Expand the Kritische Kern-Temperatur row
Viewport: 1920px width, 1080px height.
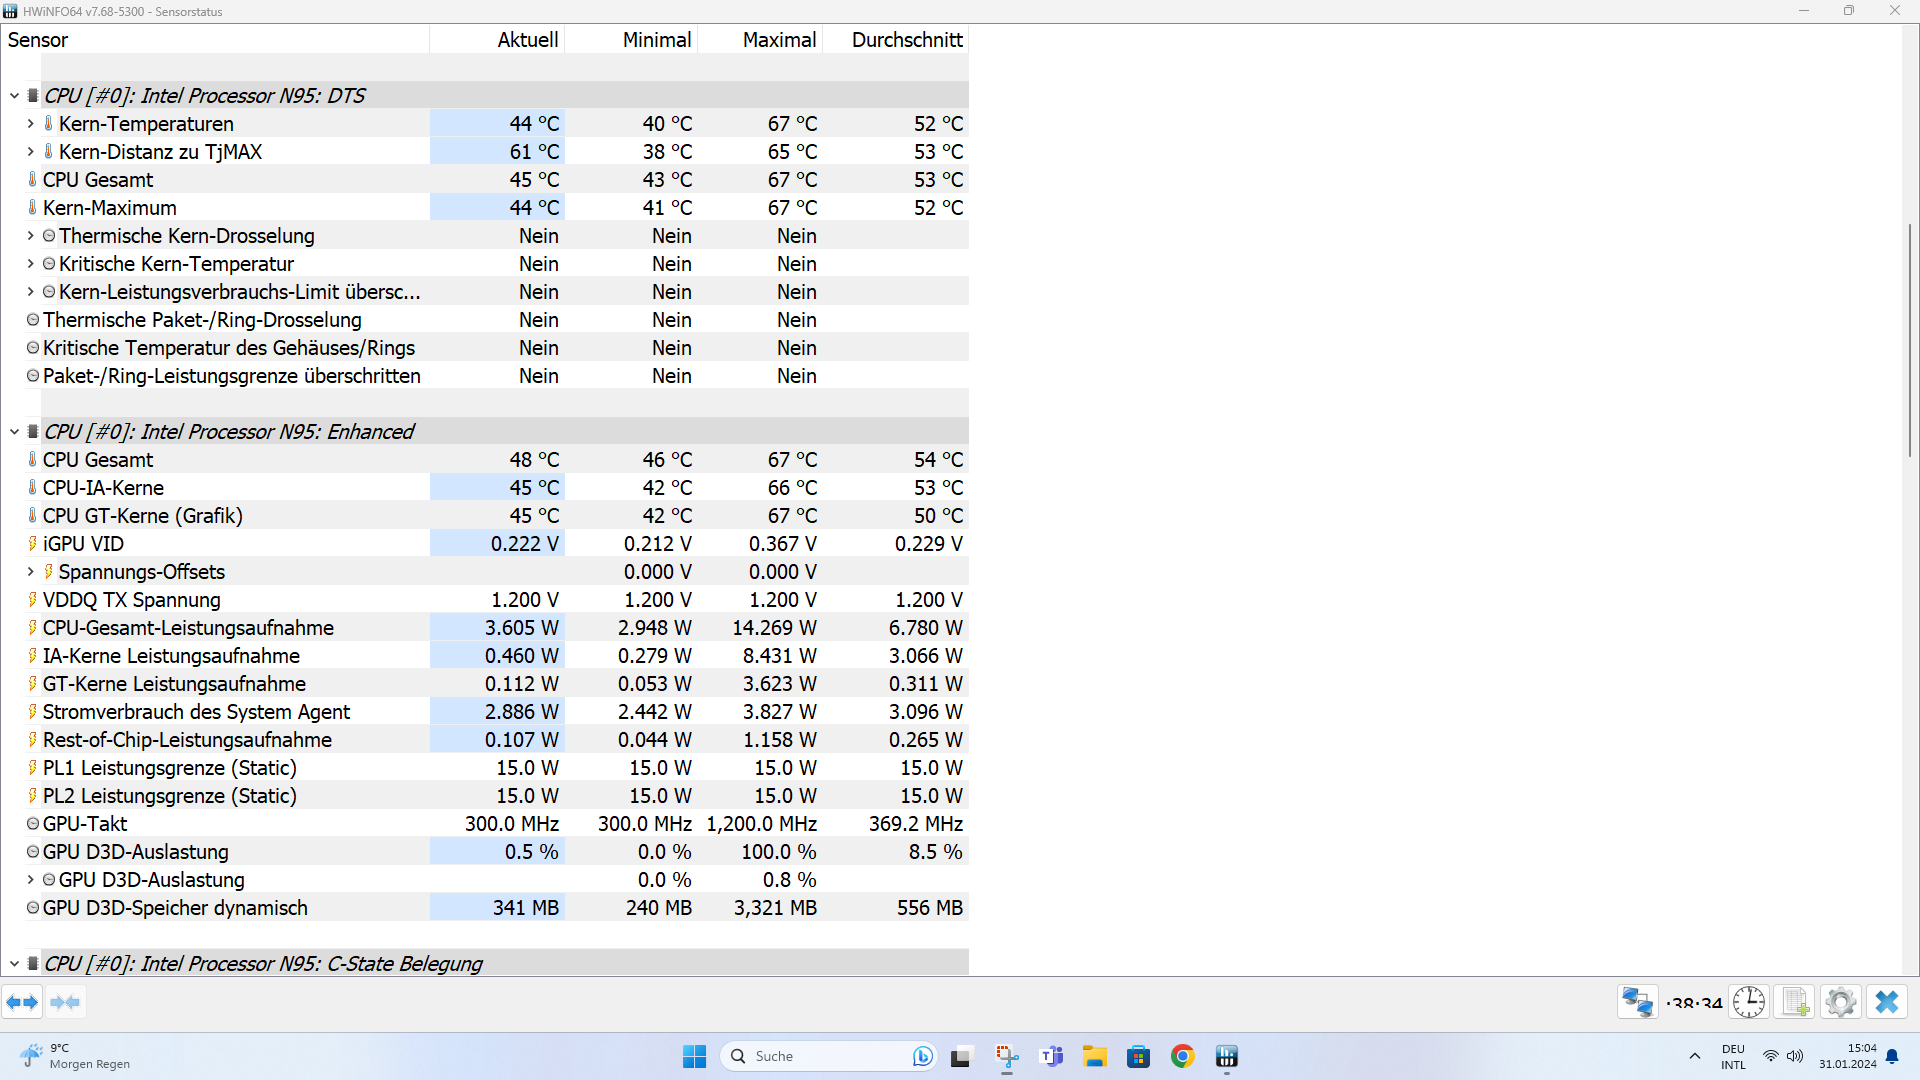coord(30,264)
